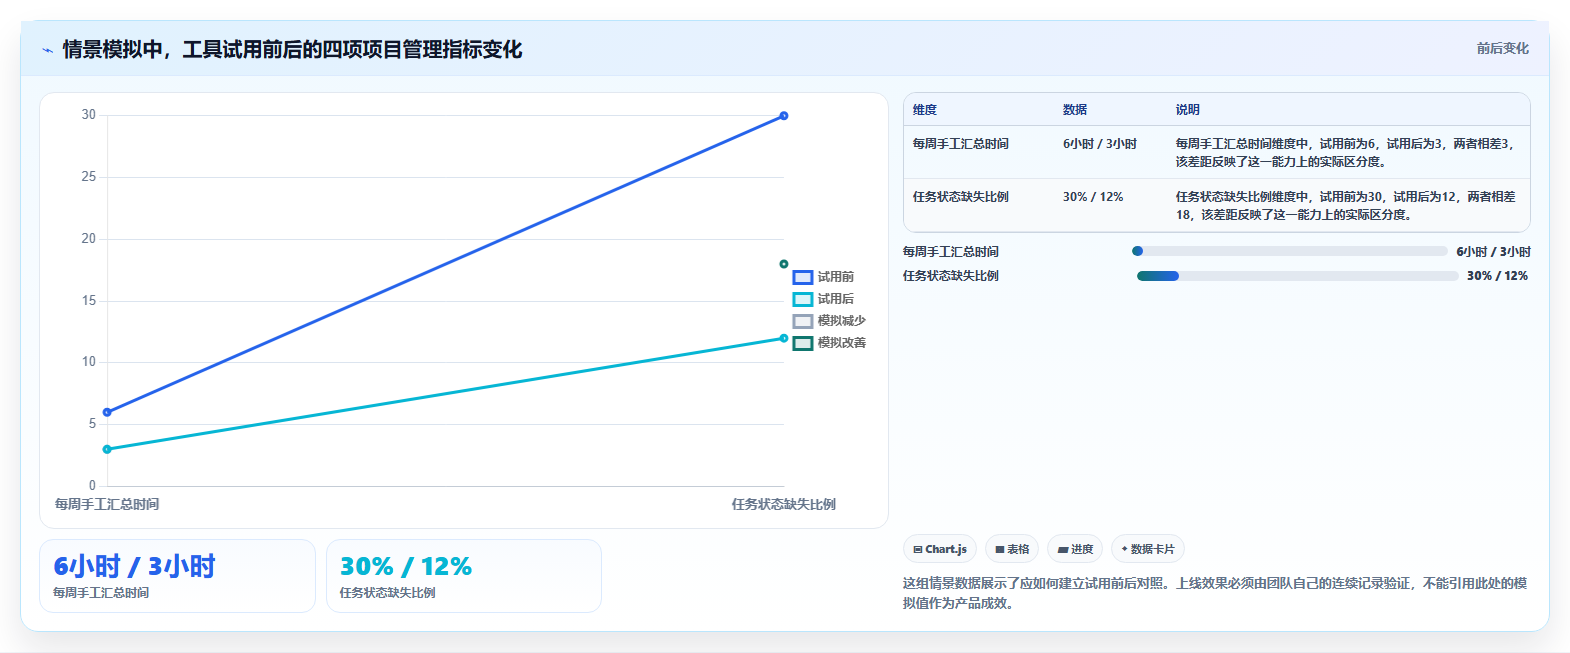This screenshot has width=1570, height=653.
Task: Toggle the 模拟改善 legend series
Action: coord(829,343)
